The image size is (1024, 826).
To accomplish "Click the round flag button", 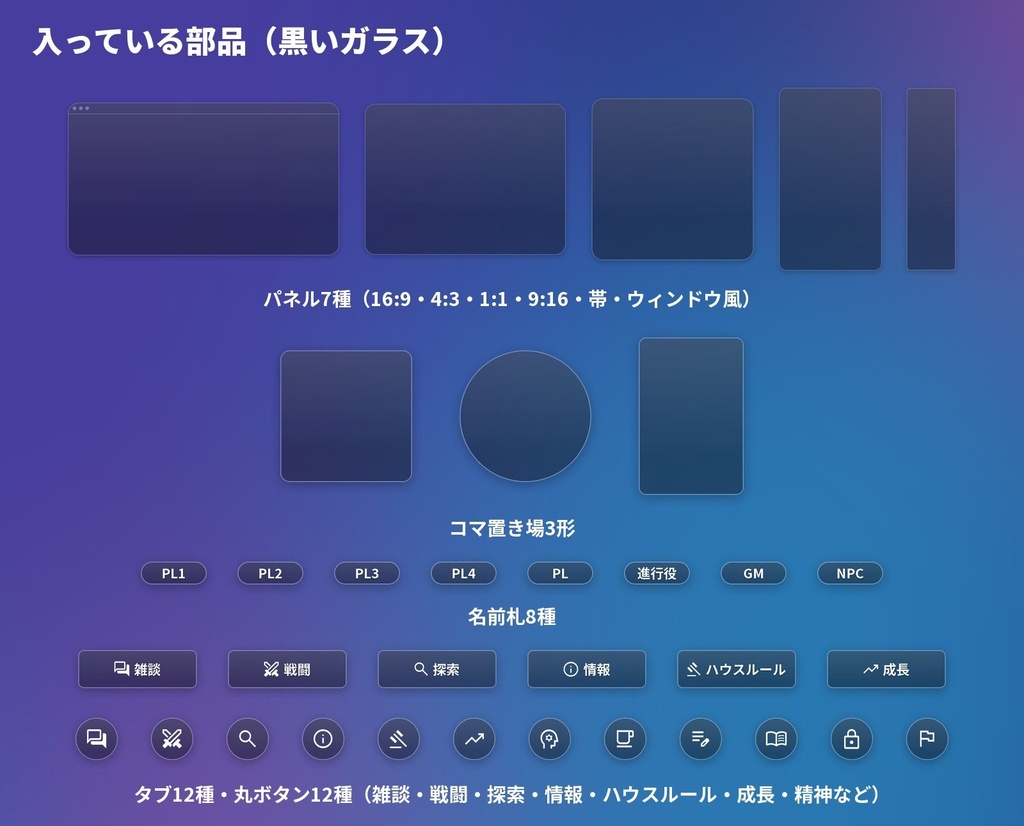I will pos(927,739).
